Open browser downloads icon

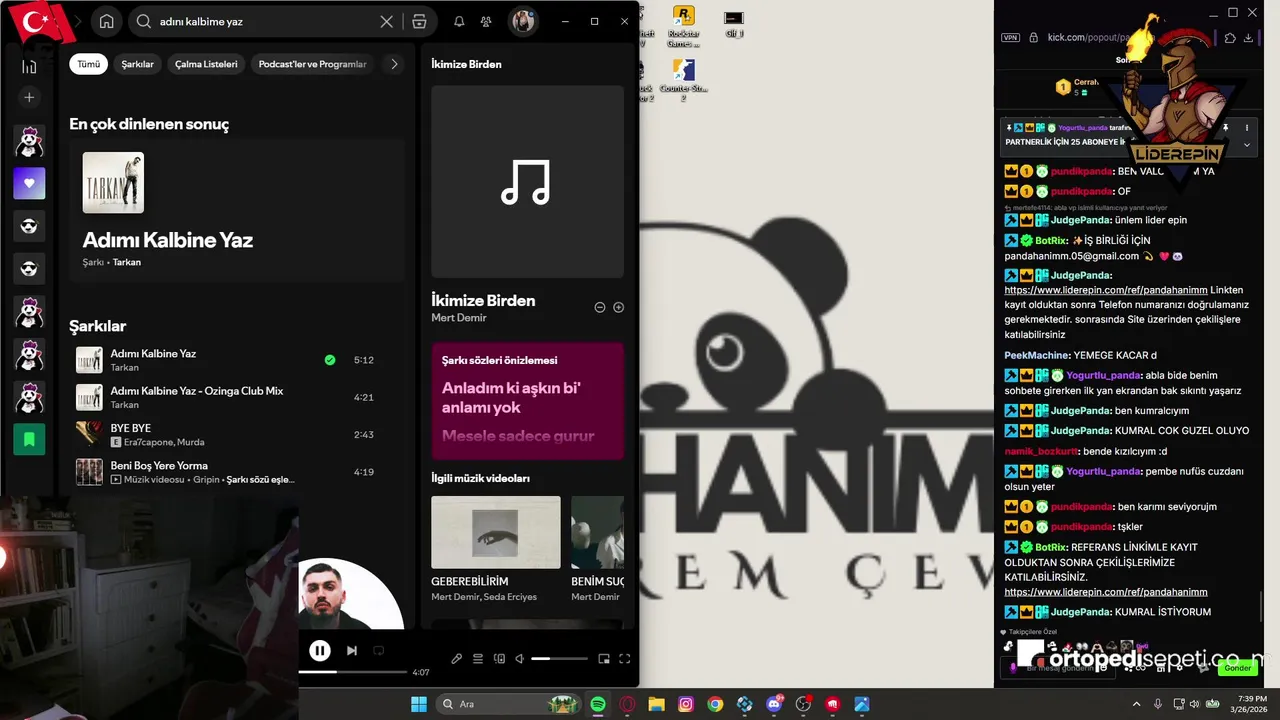(1248, 38)
